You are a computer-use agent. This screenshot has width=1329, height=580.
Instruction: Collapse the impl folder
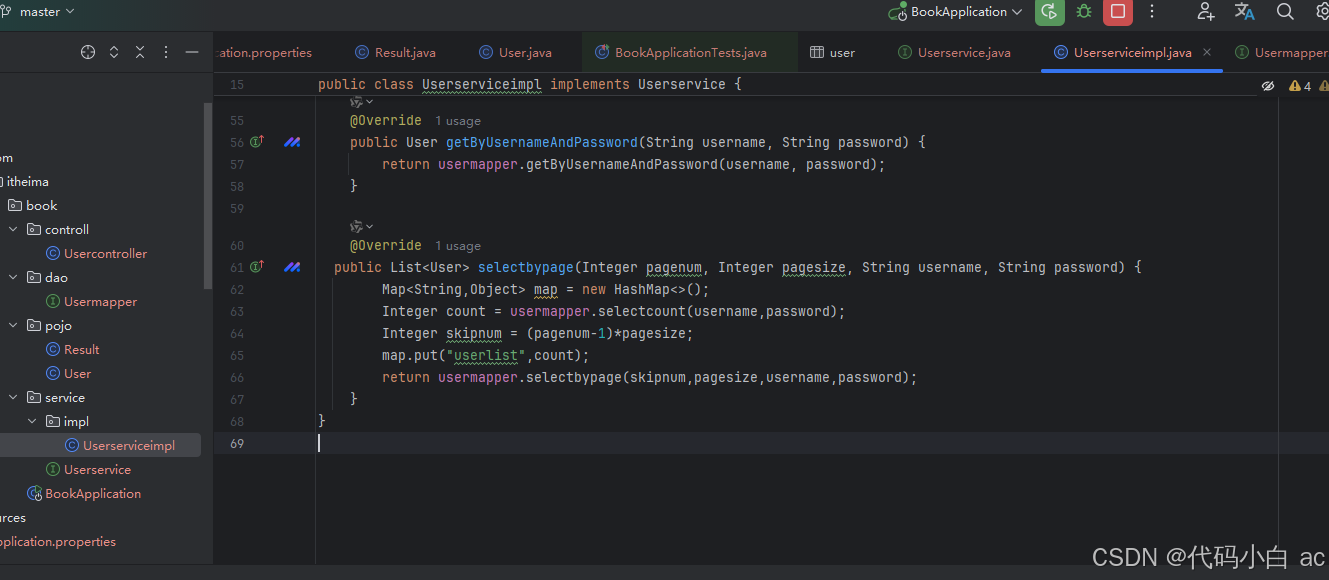click(x=33, y=421)
